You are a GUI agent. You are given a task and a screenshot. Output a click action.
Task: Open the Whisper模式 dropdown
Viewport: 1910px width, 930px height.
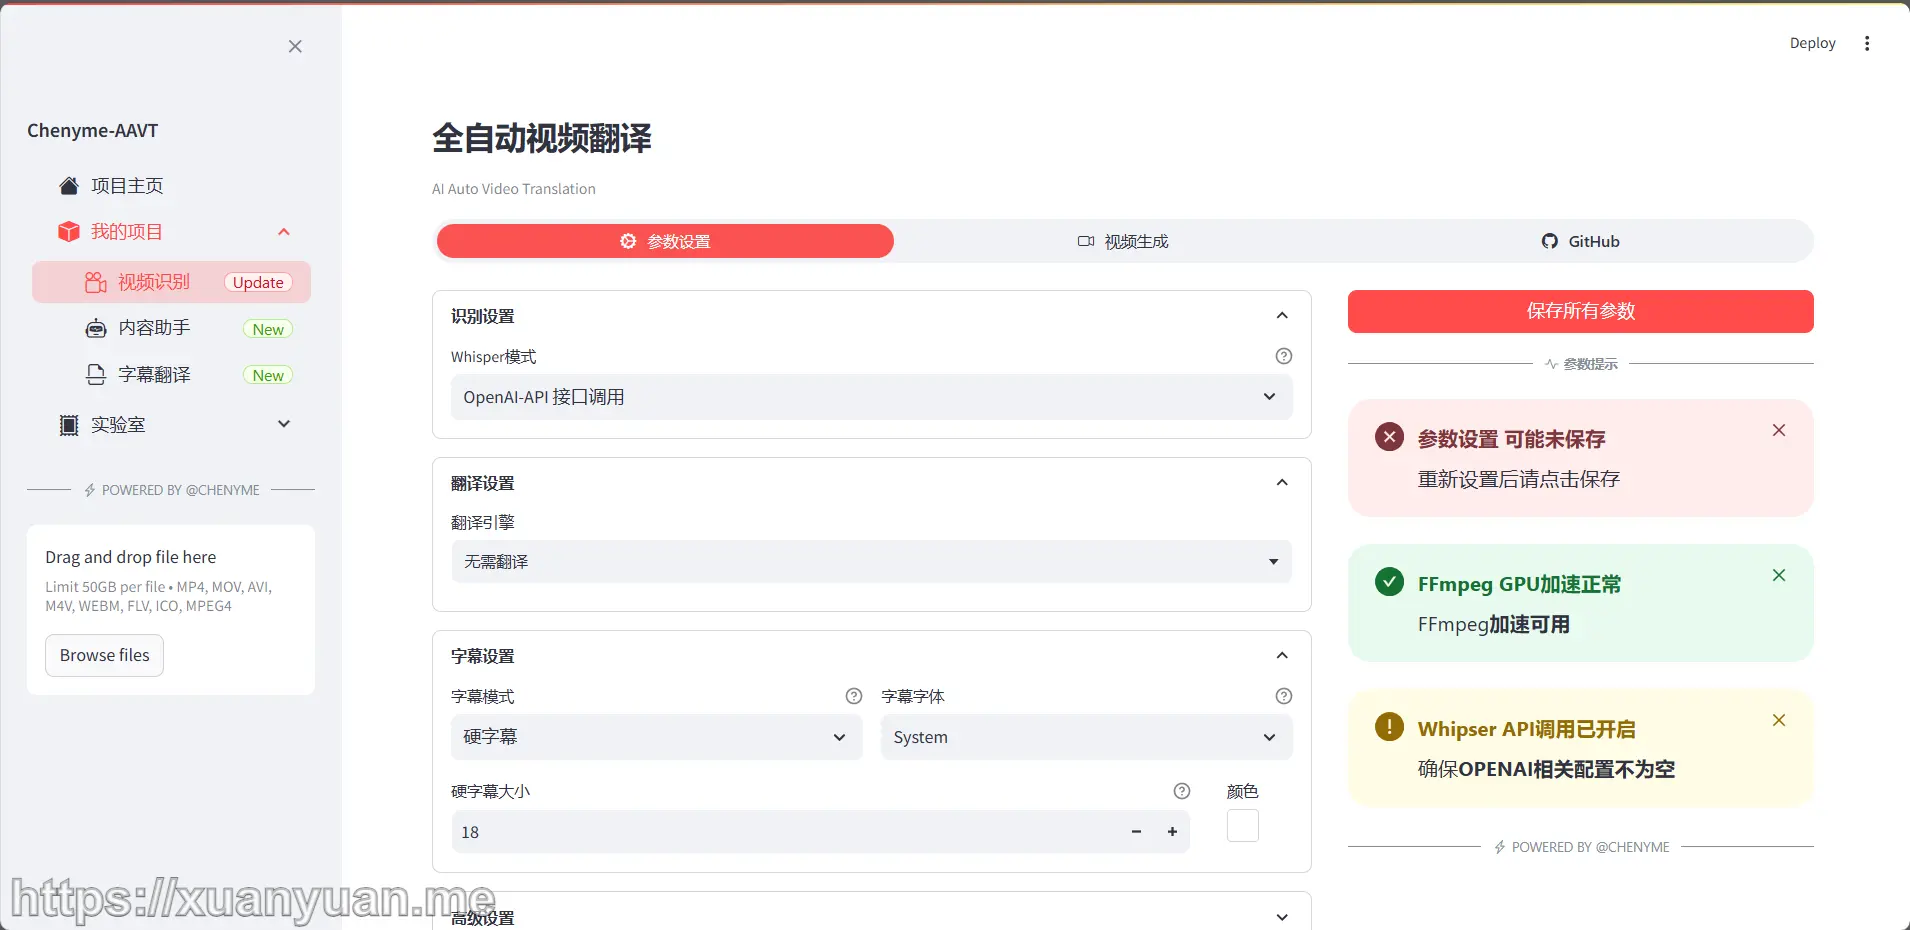[872, 397]
